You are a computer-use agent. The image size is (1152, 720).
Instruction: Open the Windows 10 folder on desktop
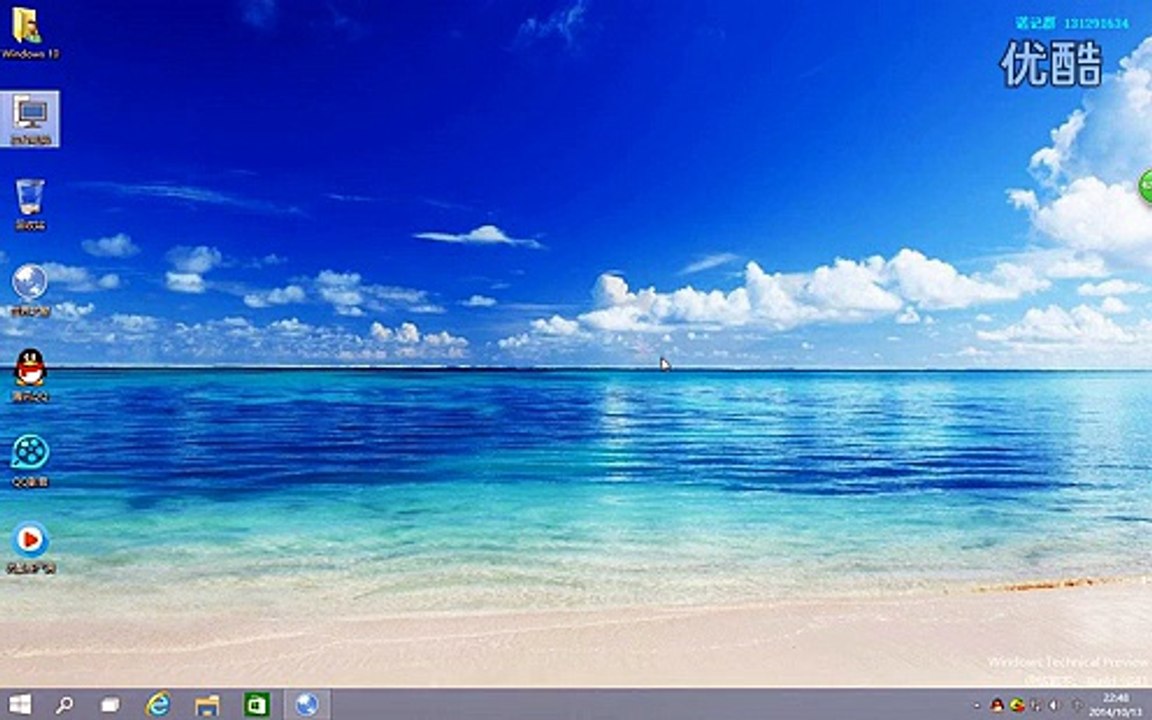[29, 32]
